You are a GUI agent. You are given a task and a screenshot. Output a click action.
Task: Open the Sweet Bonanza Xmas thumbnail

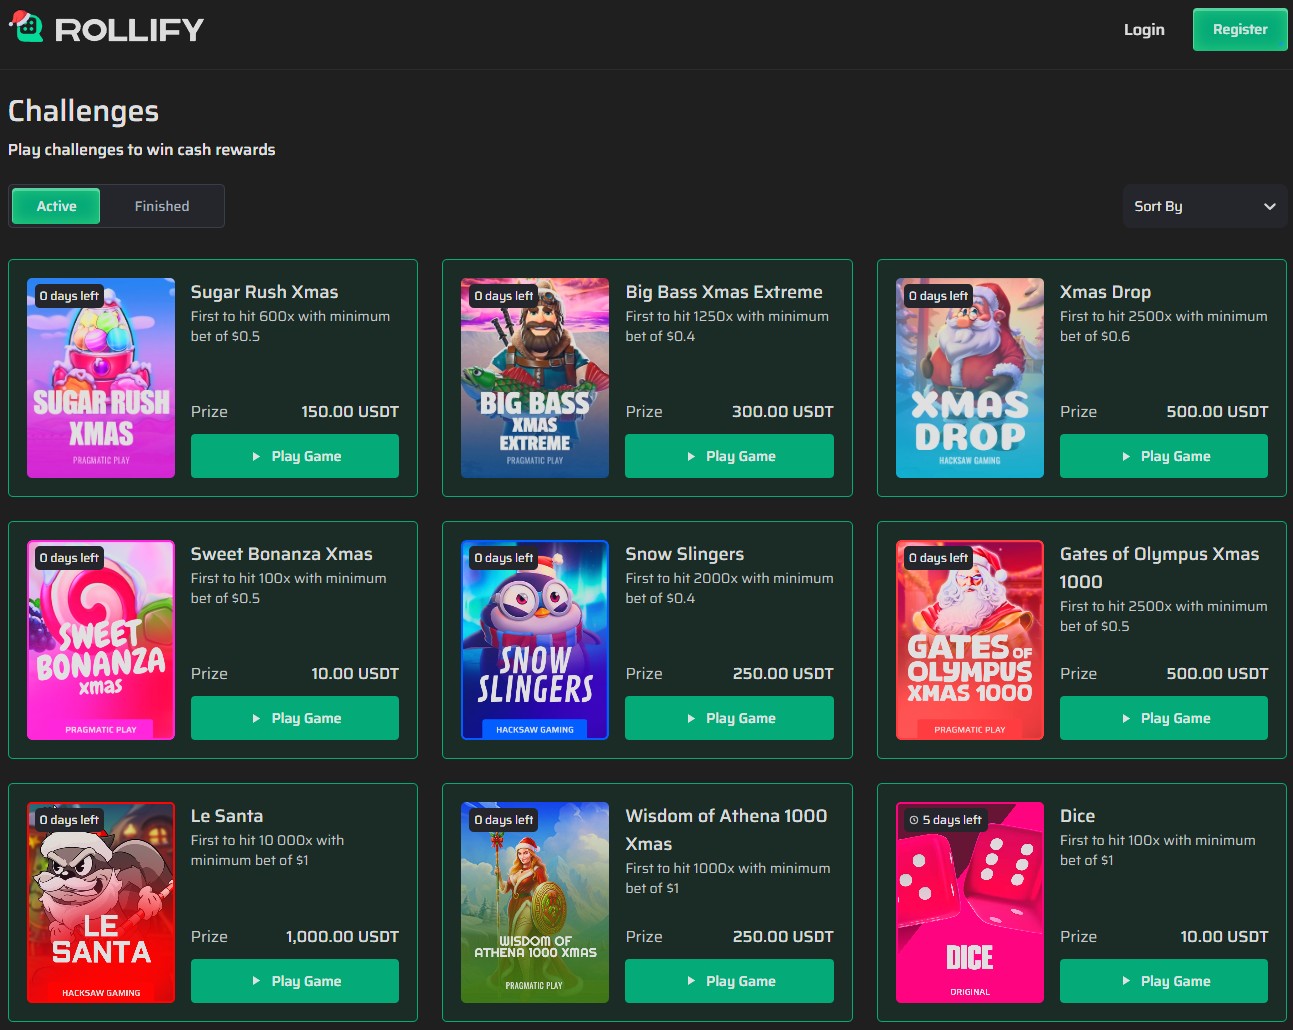click(101, 640)
